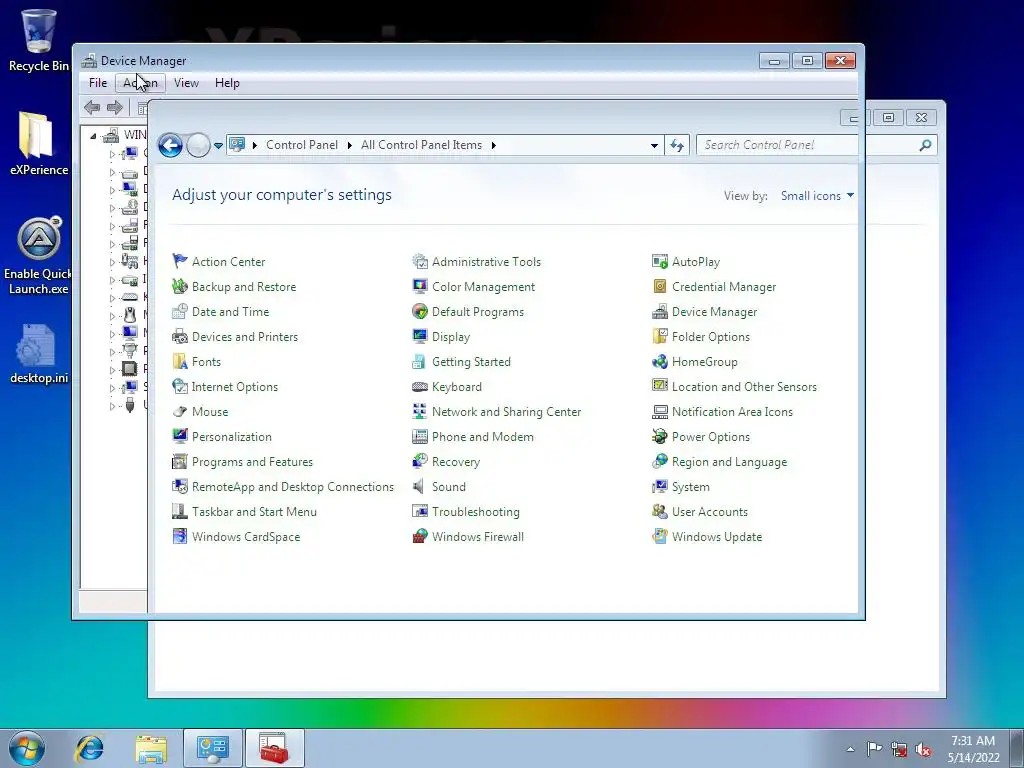Click the Fonts folder icon
Image resolution: width=1024 pixels, height=768 pixels.
click(x=180, y=362)
